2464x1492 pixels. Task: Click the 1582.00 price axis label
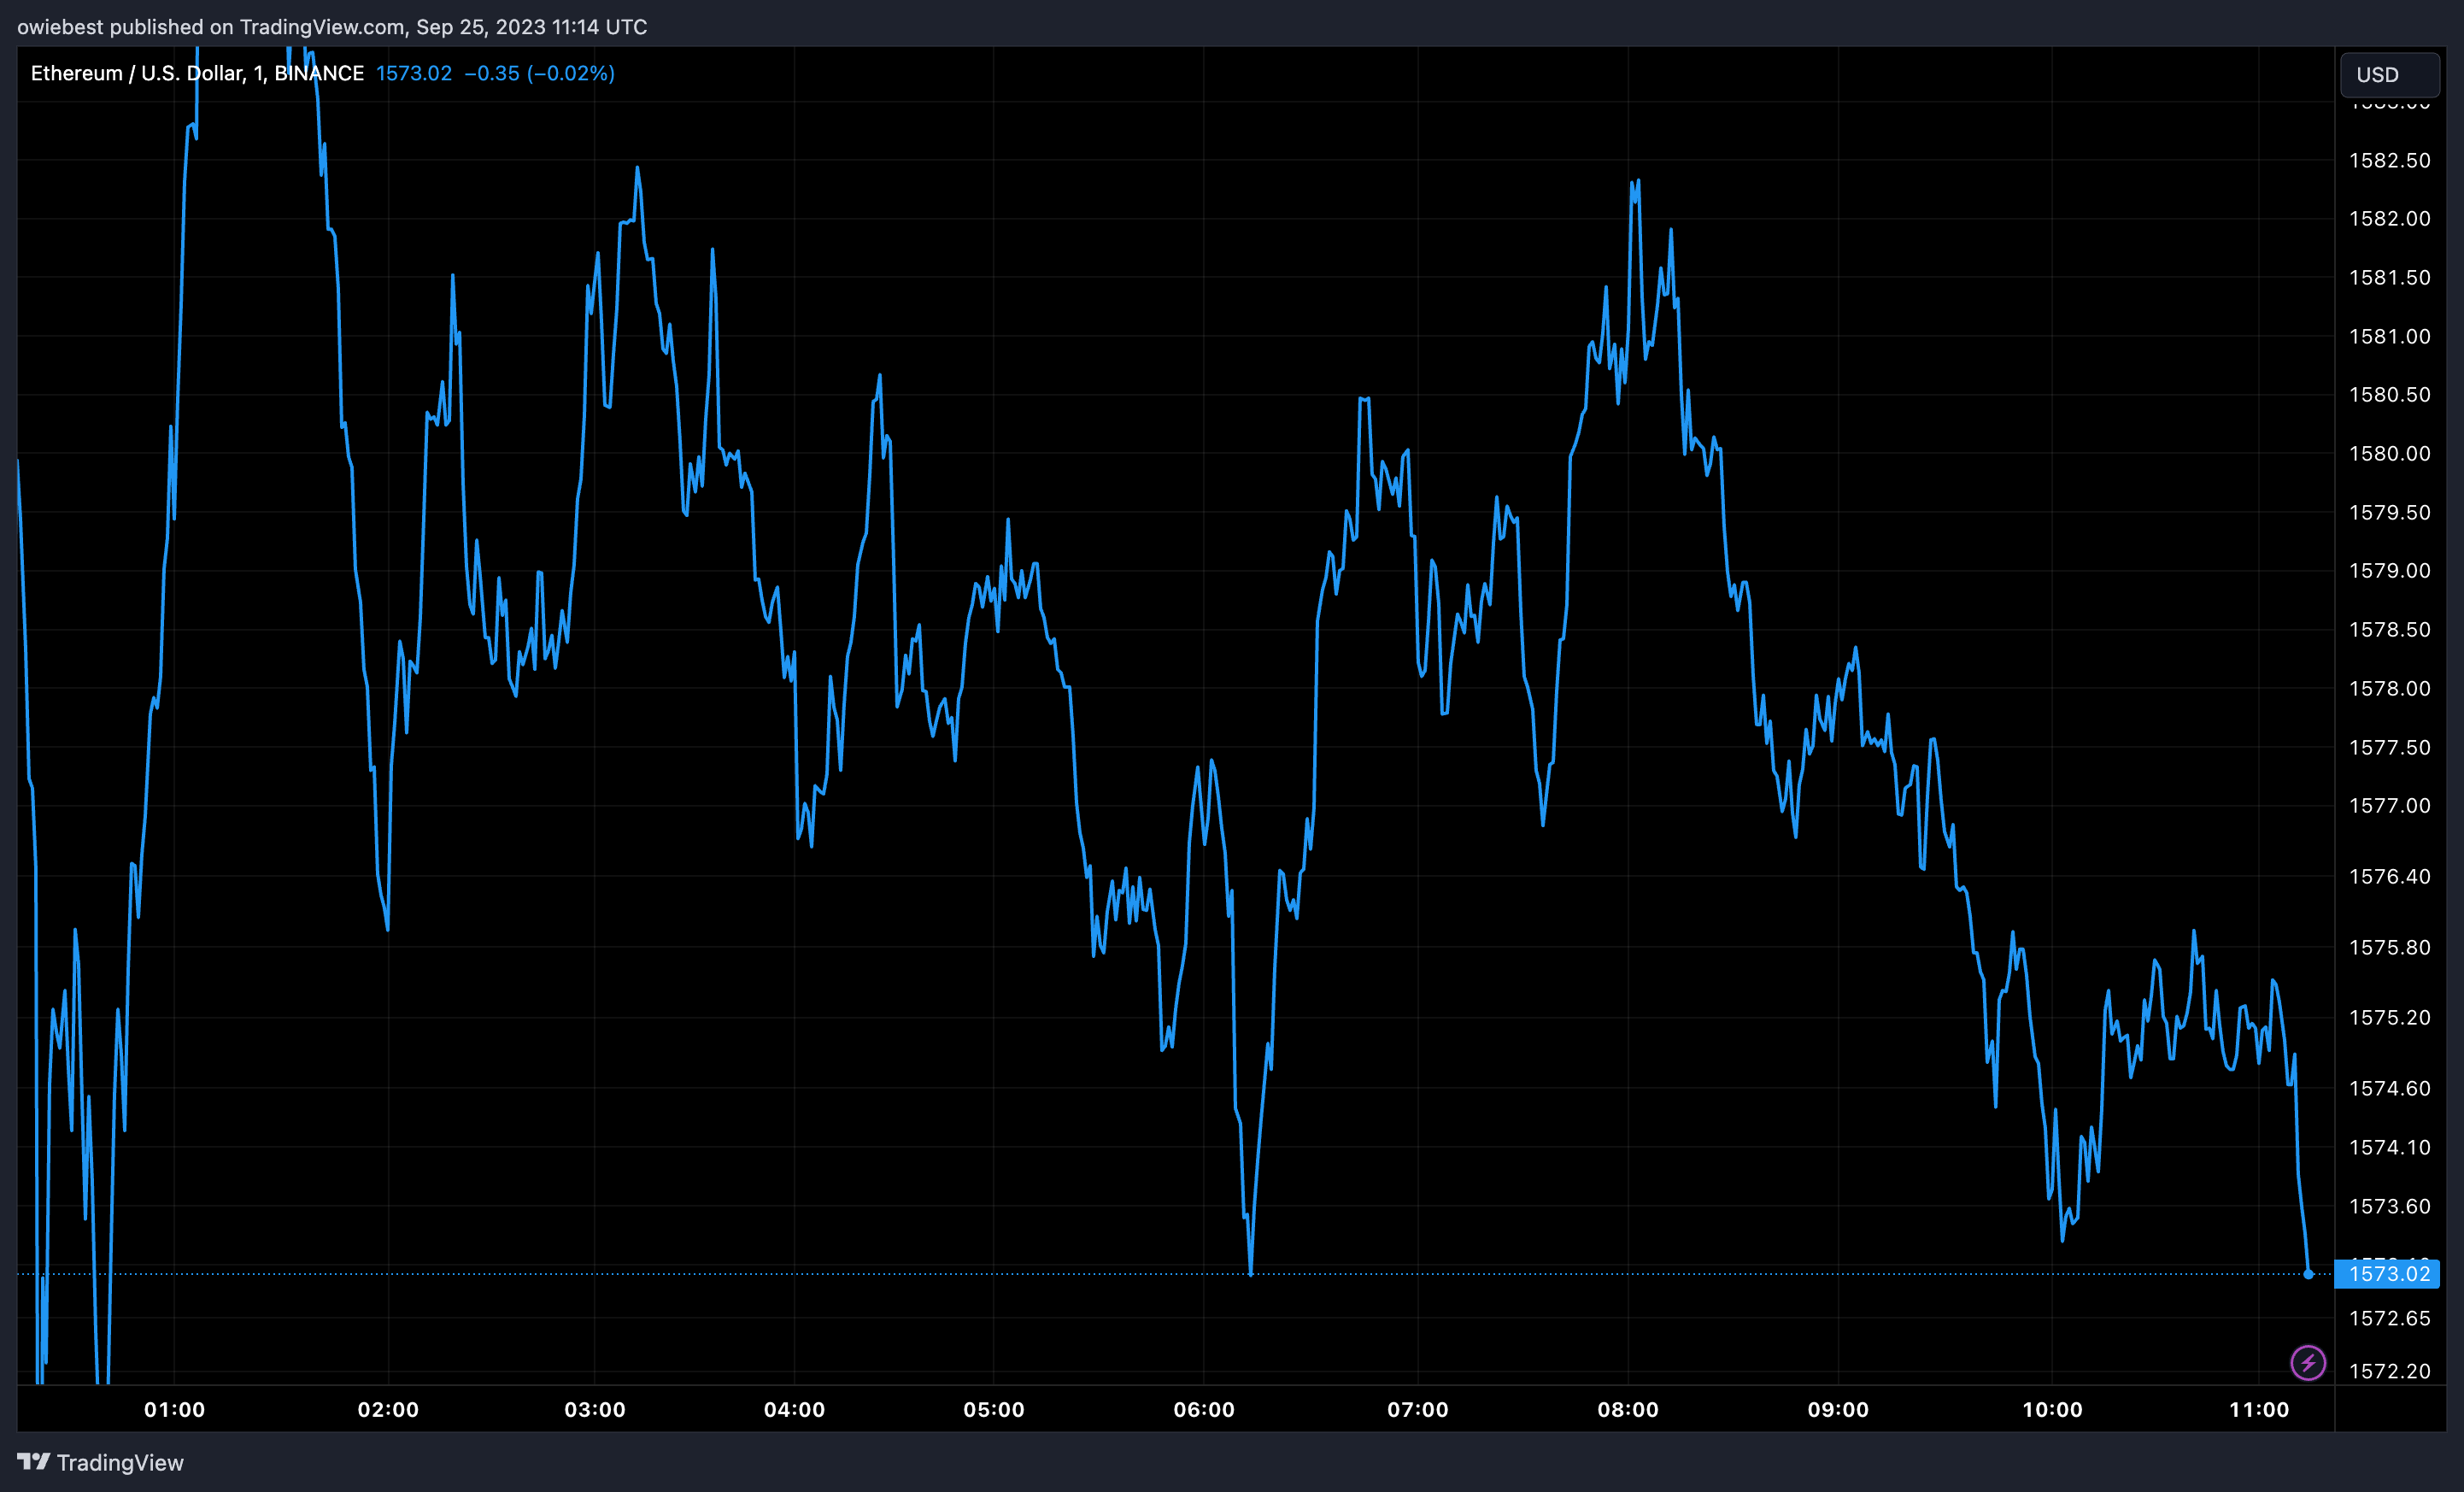[2389, 218]
